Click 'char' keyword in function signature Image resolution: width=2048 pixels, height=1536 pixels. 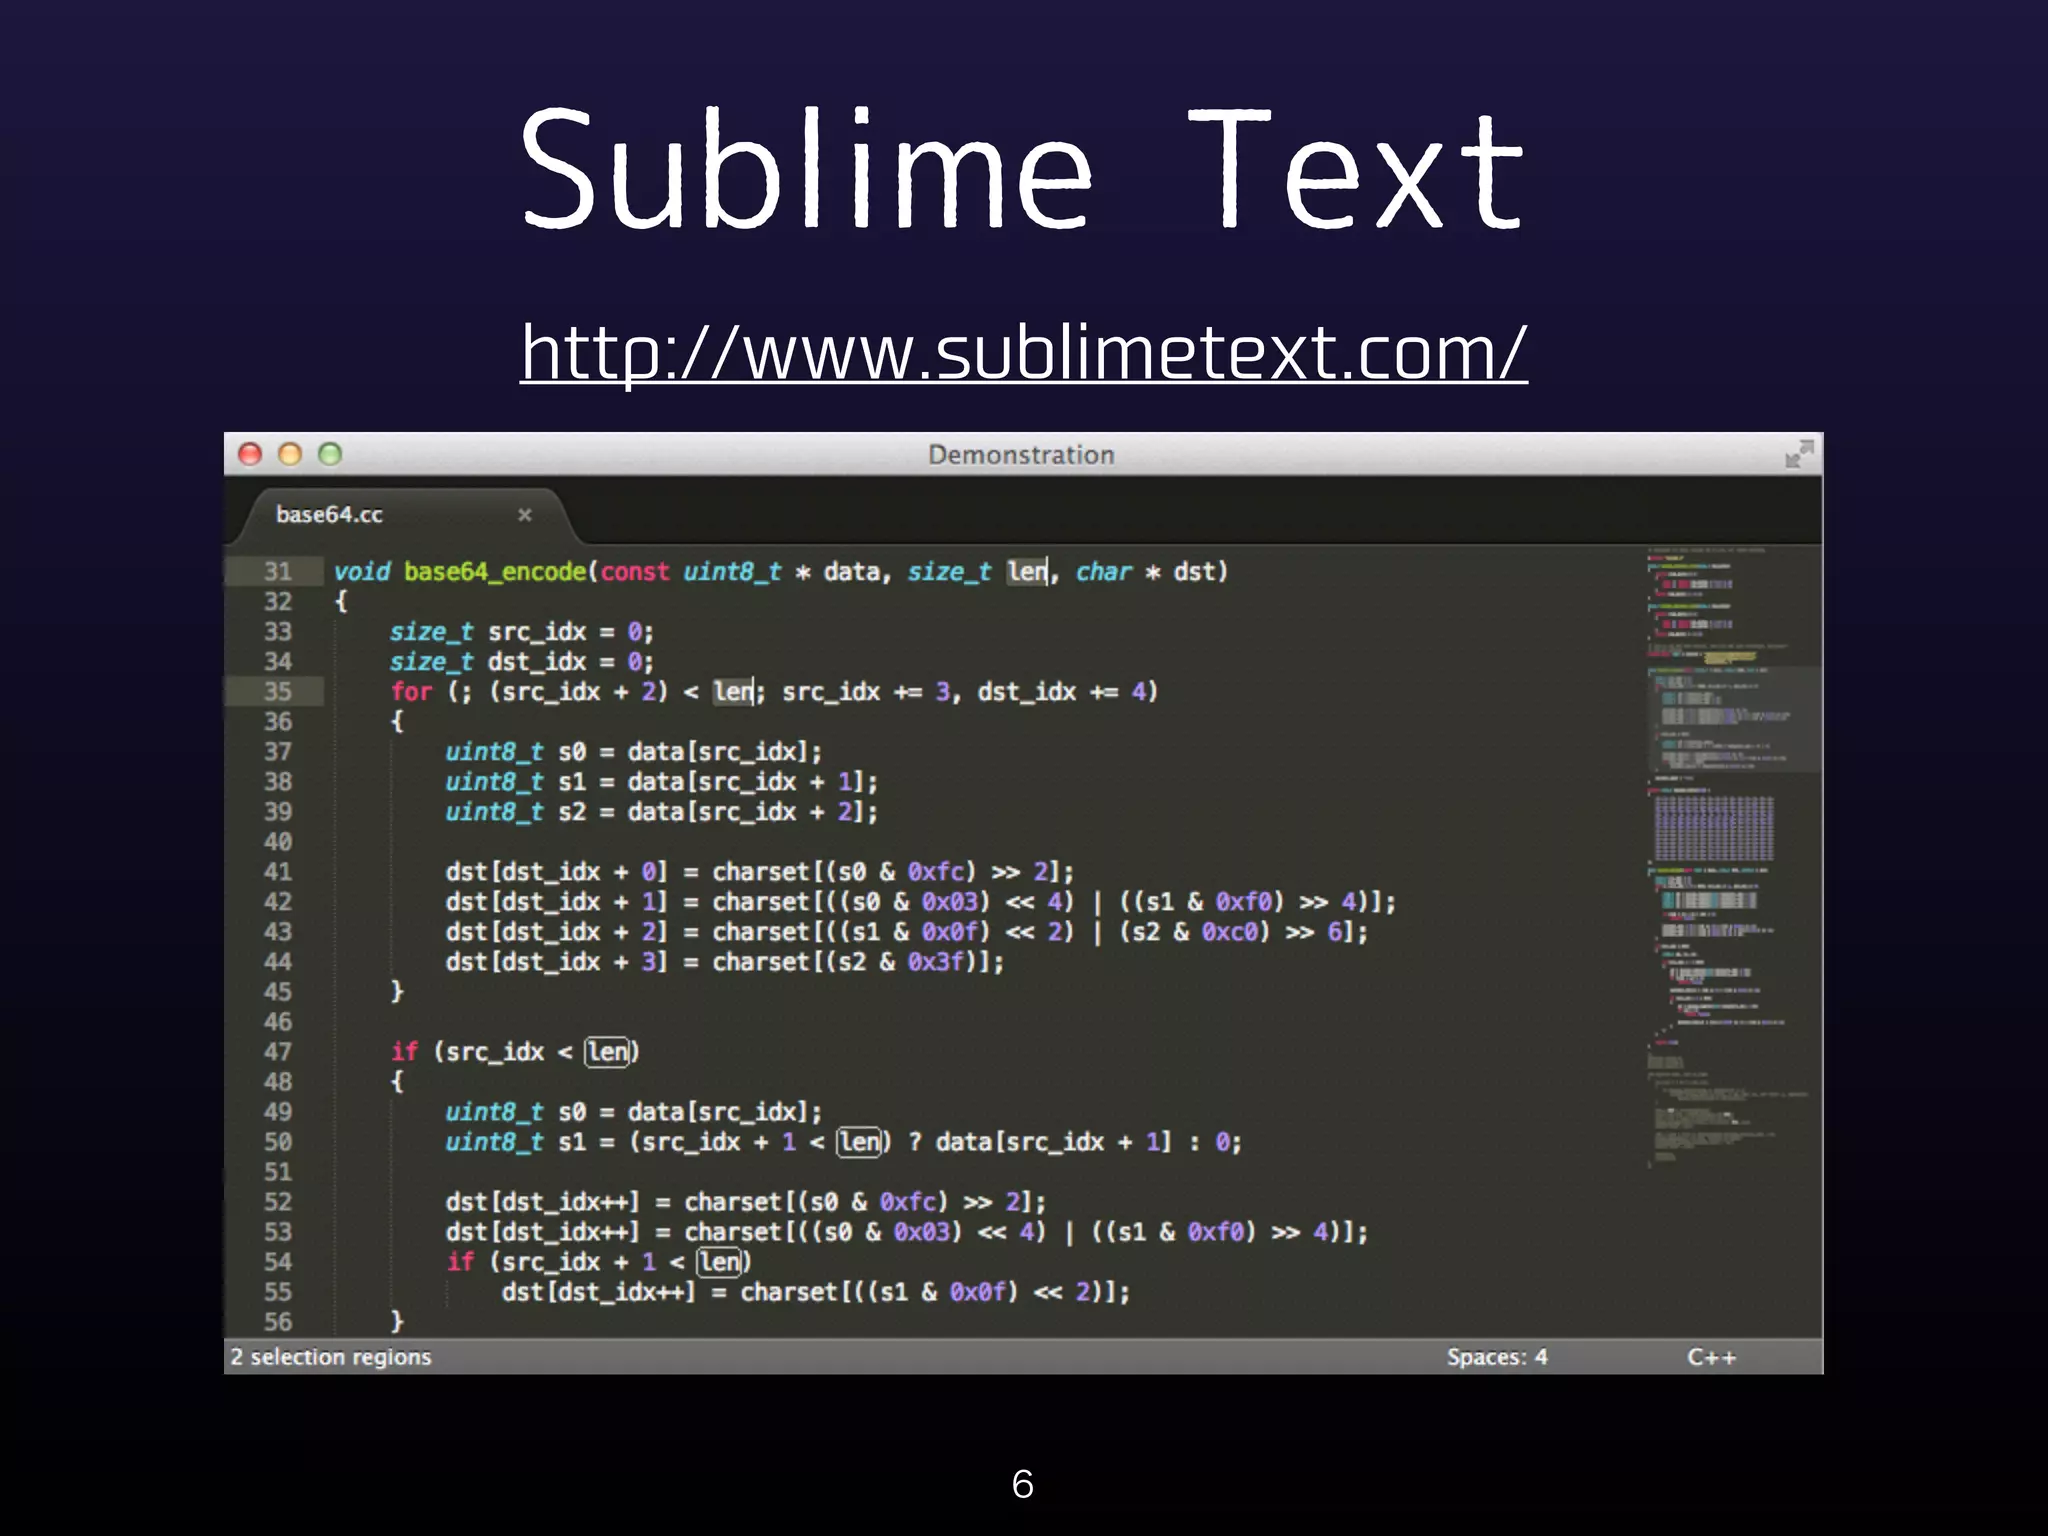[1104, 571]
